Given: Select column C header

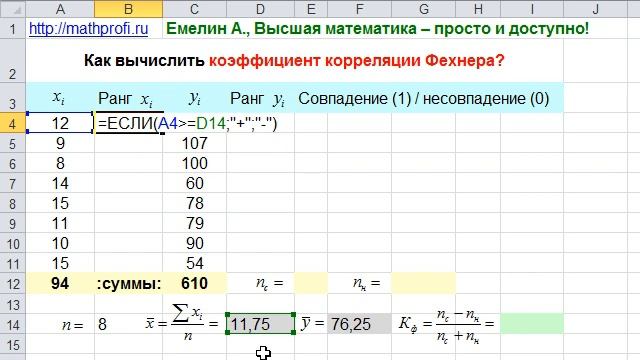Looking at the screenshot, I should pyautogui.click(x=194, y=9).
